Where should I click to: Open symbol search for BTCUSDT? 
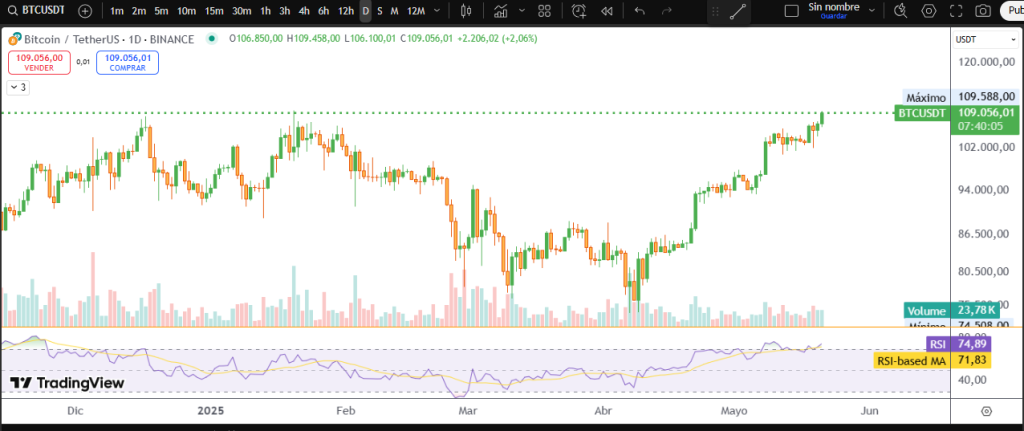(37, 10)
